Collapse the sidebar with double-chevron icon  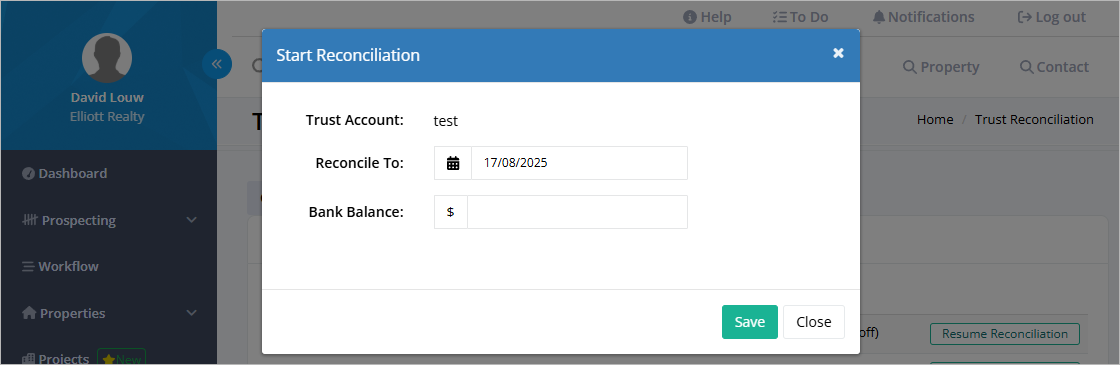click(216, 64)
